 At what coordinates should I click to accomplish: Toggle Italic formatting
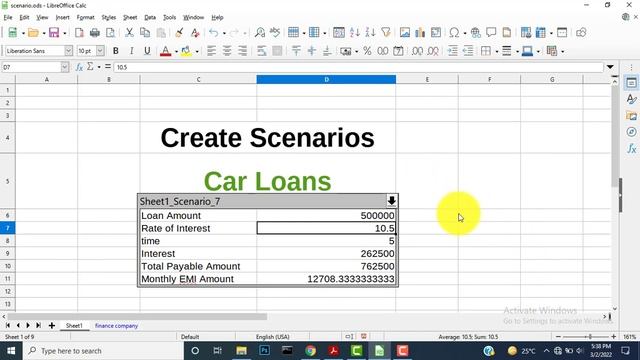coord(131,51)
